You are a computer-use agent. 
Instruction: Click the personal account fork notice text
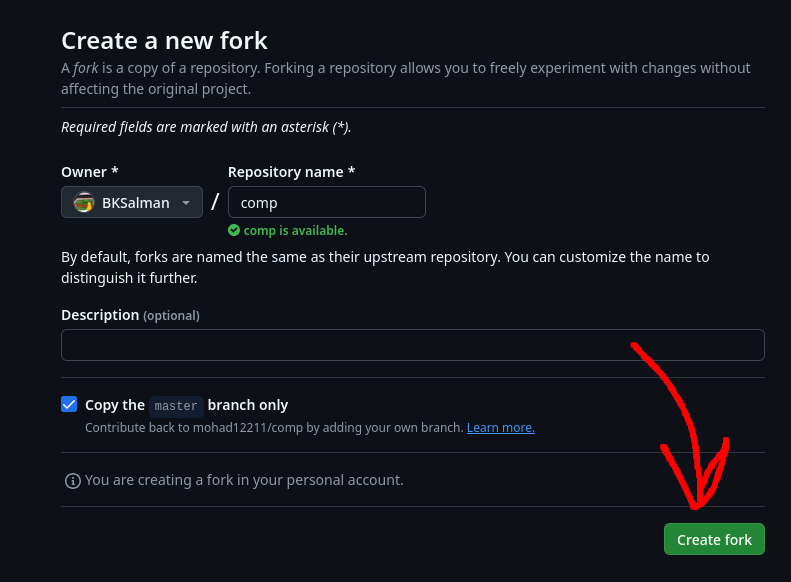[244, 480]
